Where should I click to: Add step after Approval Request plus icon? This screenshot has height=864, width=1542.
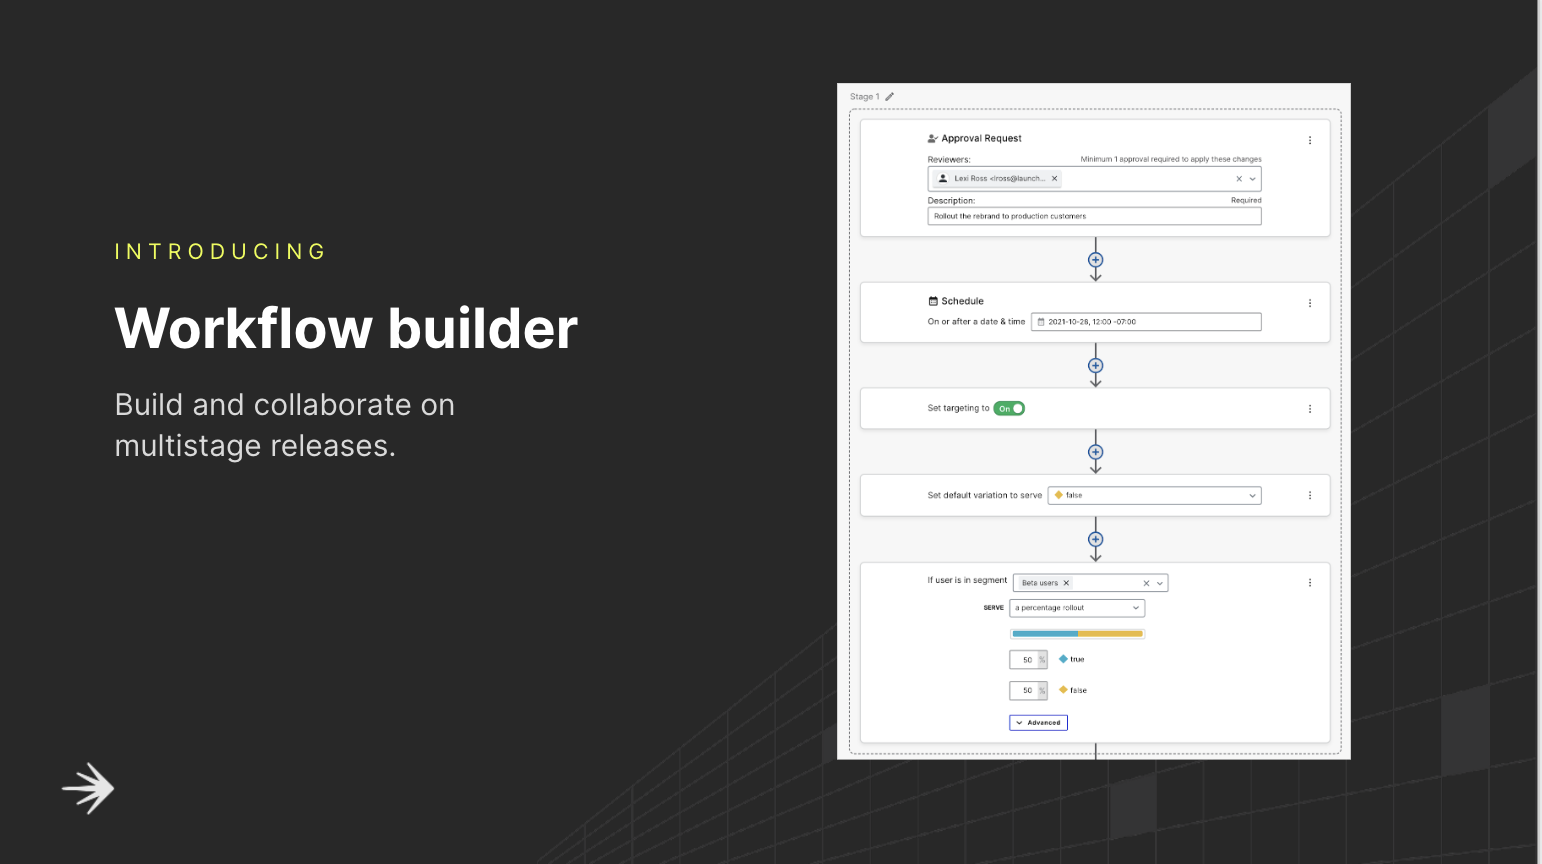coord(1096,260)
